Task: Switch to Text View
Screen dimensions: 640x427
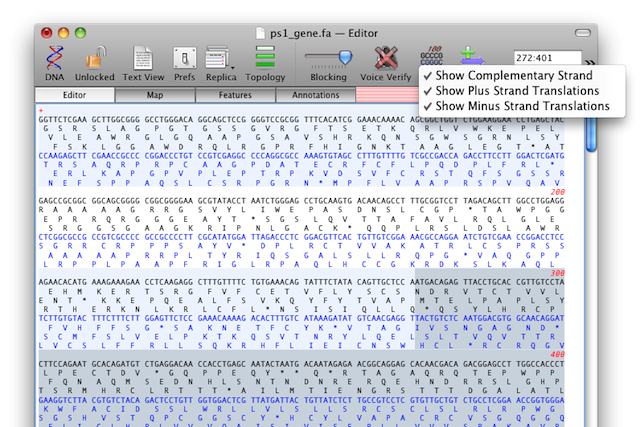Action: (x=143, y=59)
